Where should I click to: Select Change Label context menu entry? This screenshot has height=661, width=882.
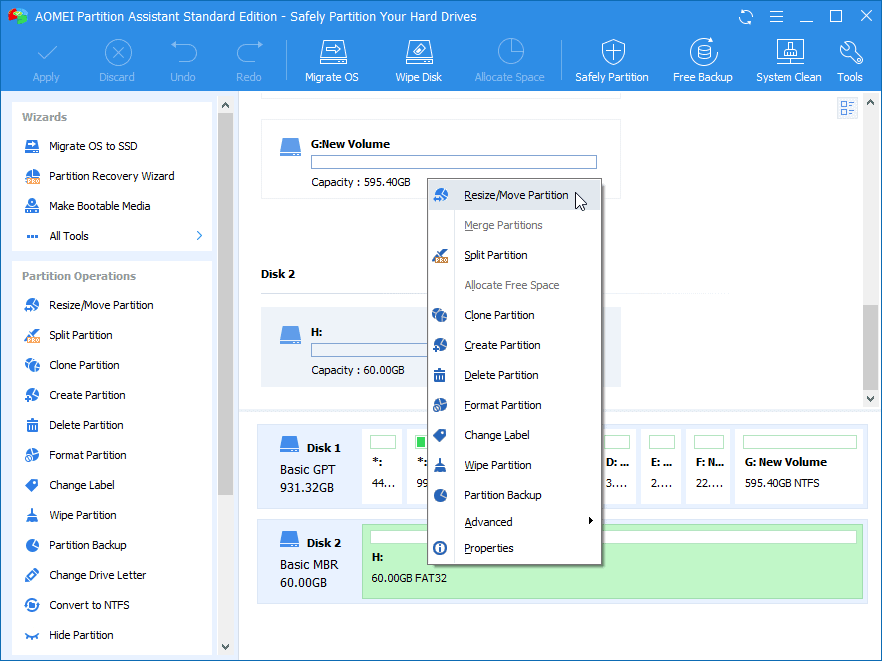tap(514, 435)
